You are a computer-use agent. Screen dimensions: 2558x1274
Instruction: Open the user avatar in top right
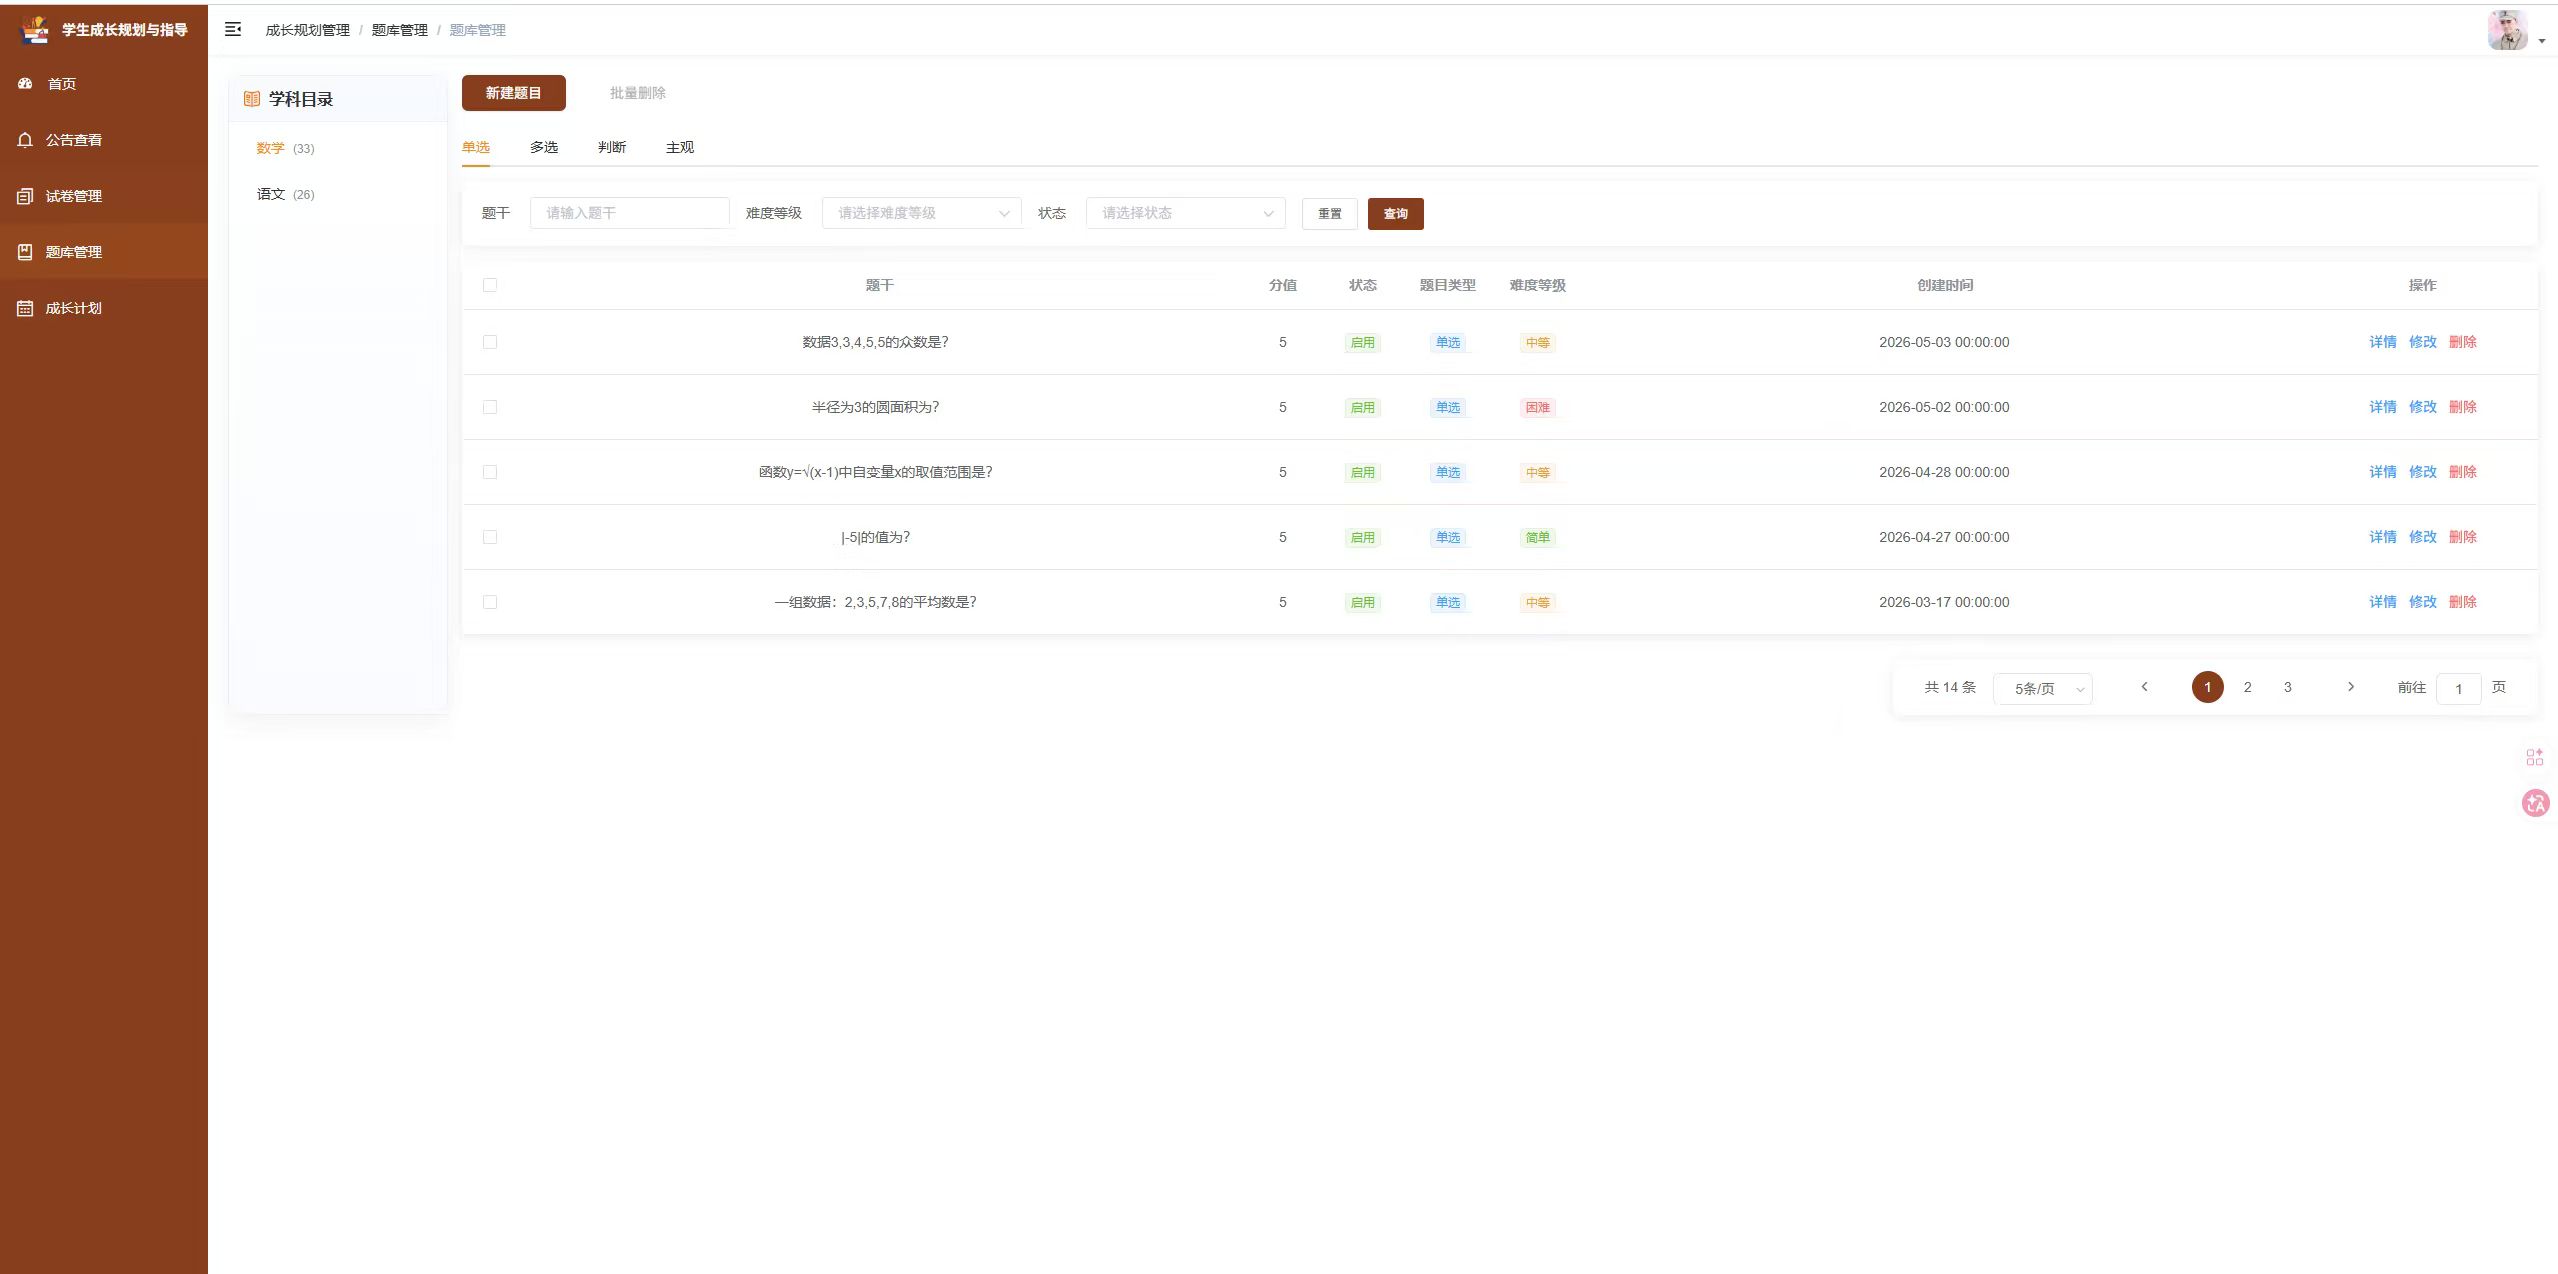[2507, 30]
